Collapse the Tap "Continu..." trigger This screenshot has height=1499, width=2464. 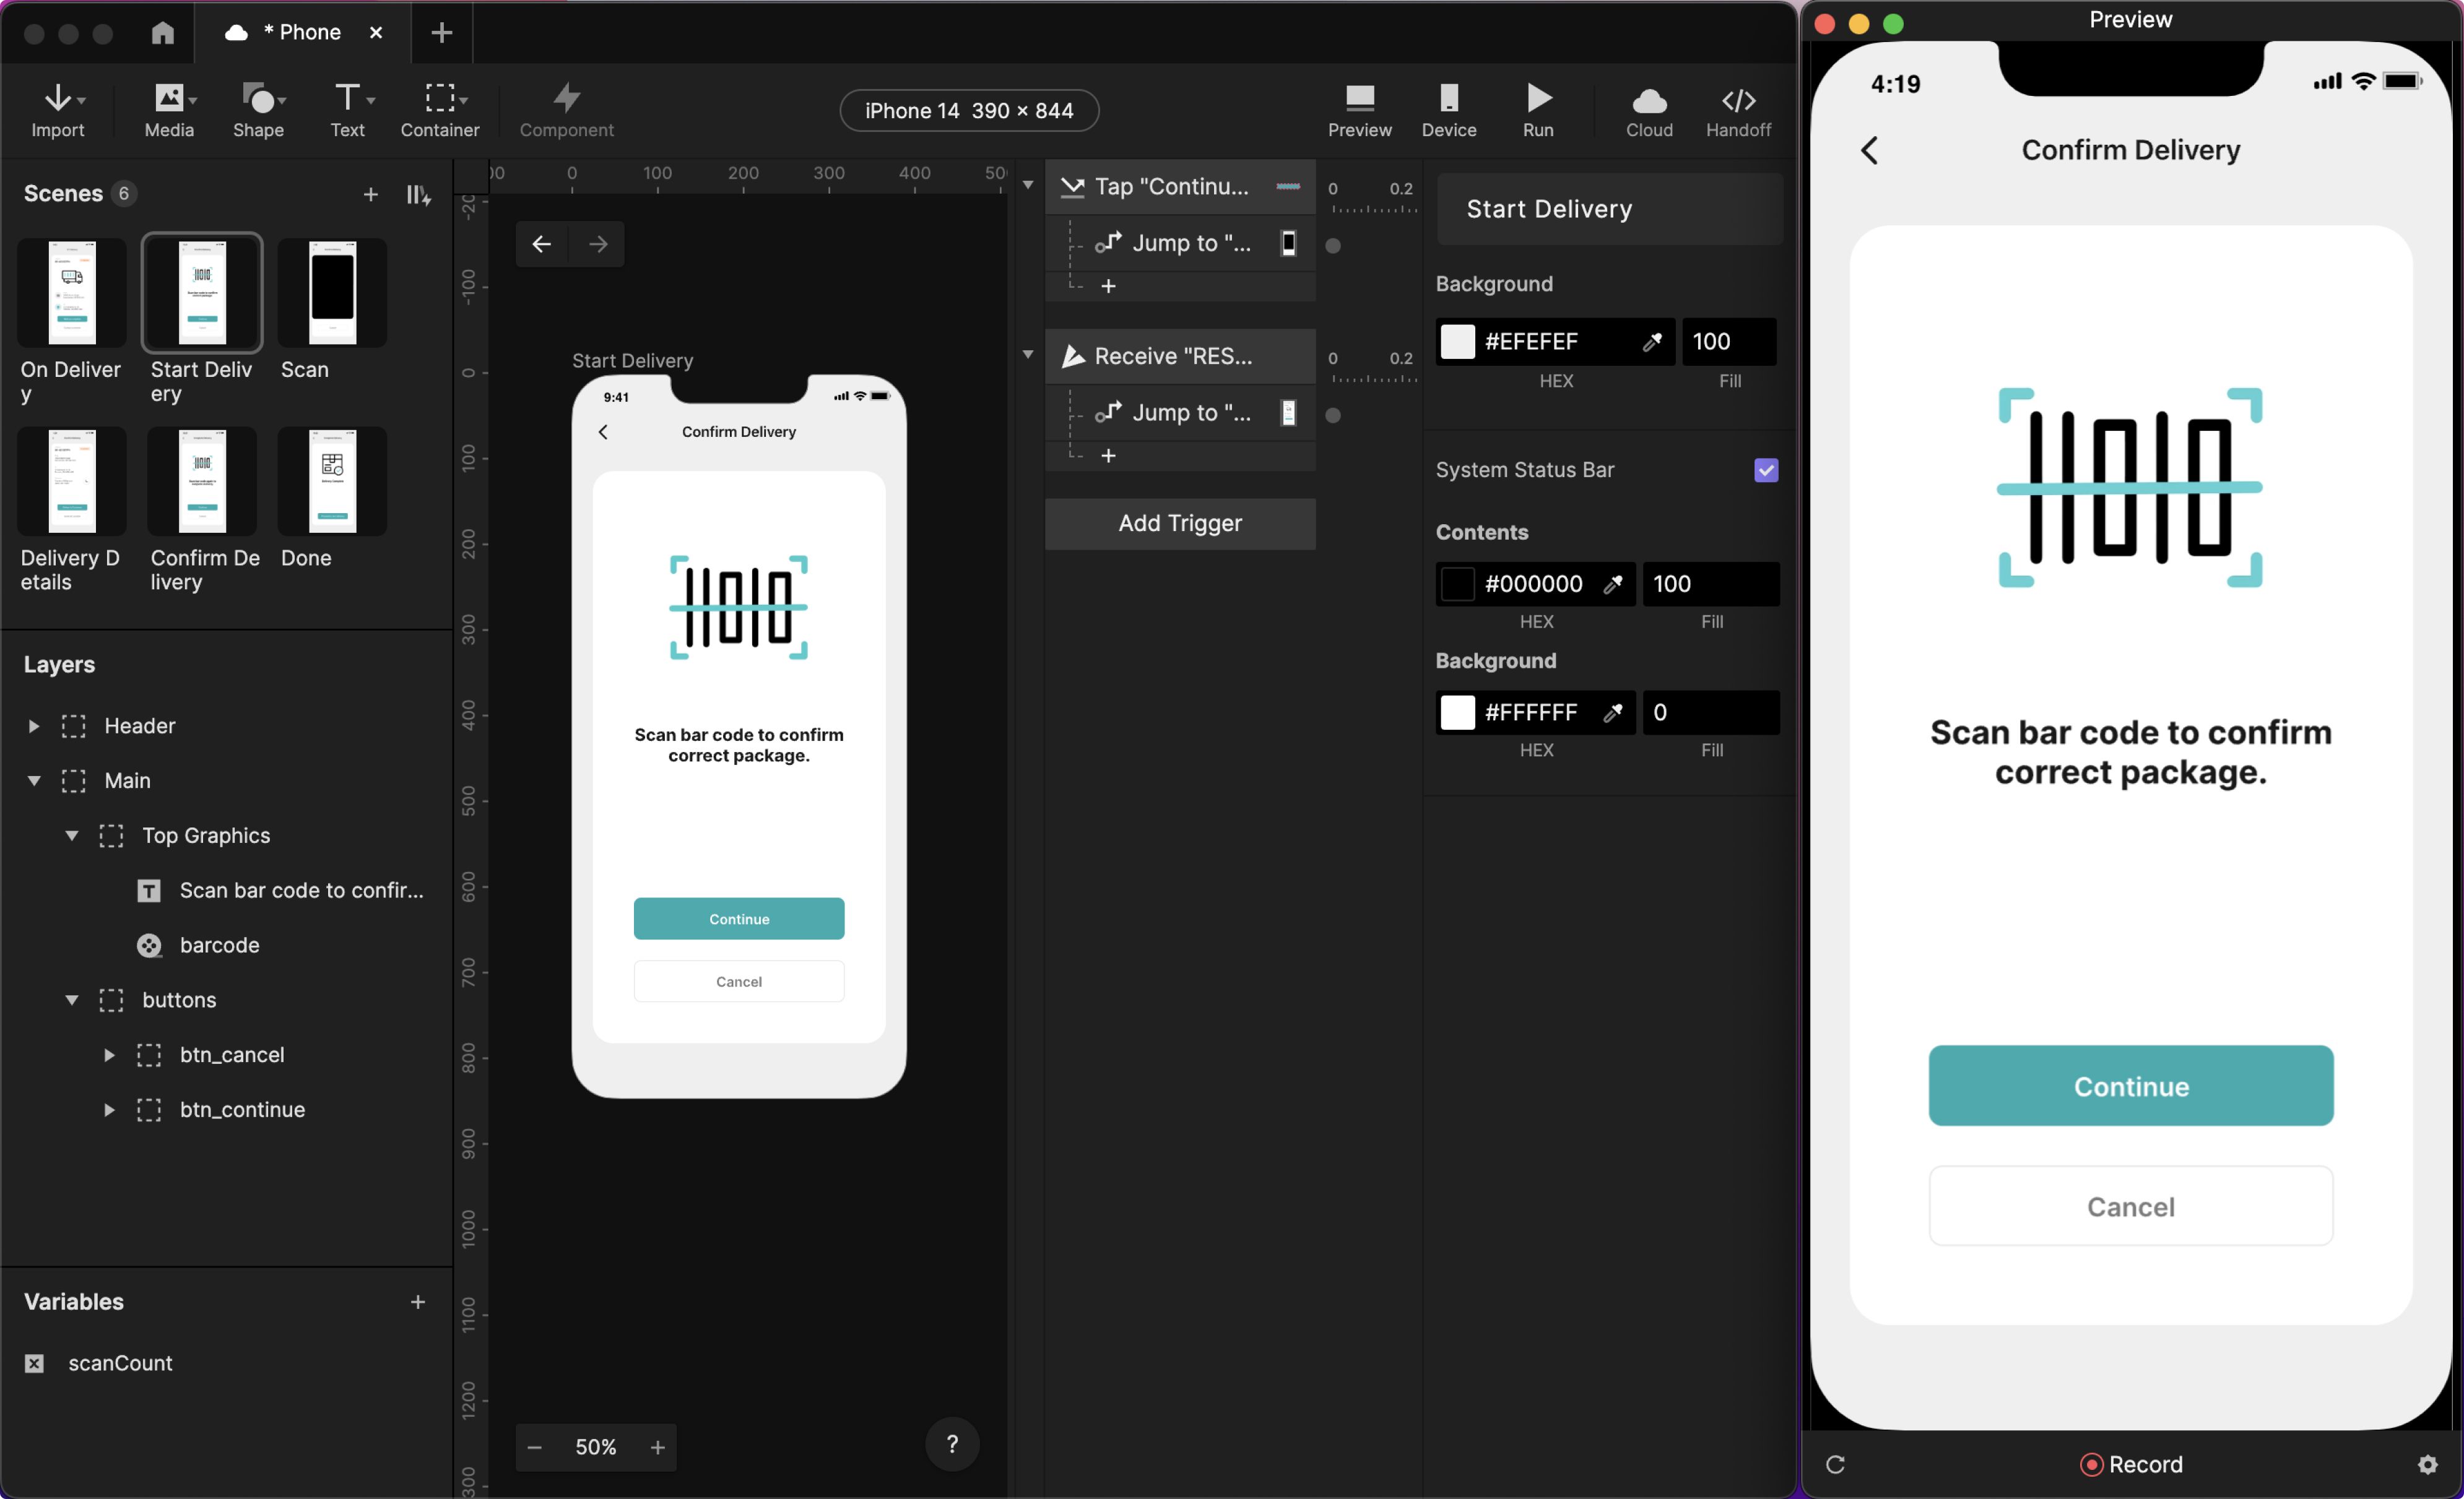1027,186
